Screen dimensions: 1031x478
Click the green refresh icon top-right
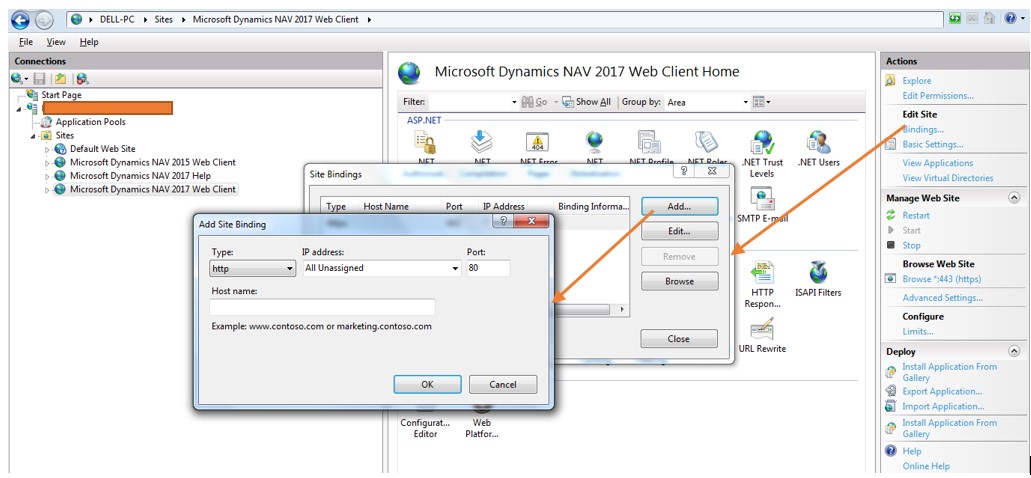955,19
